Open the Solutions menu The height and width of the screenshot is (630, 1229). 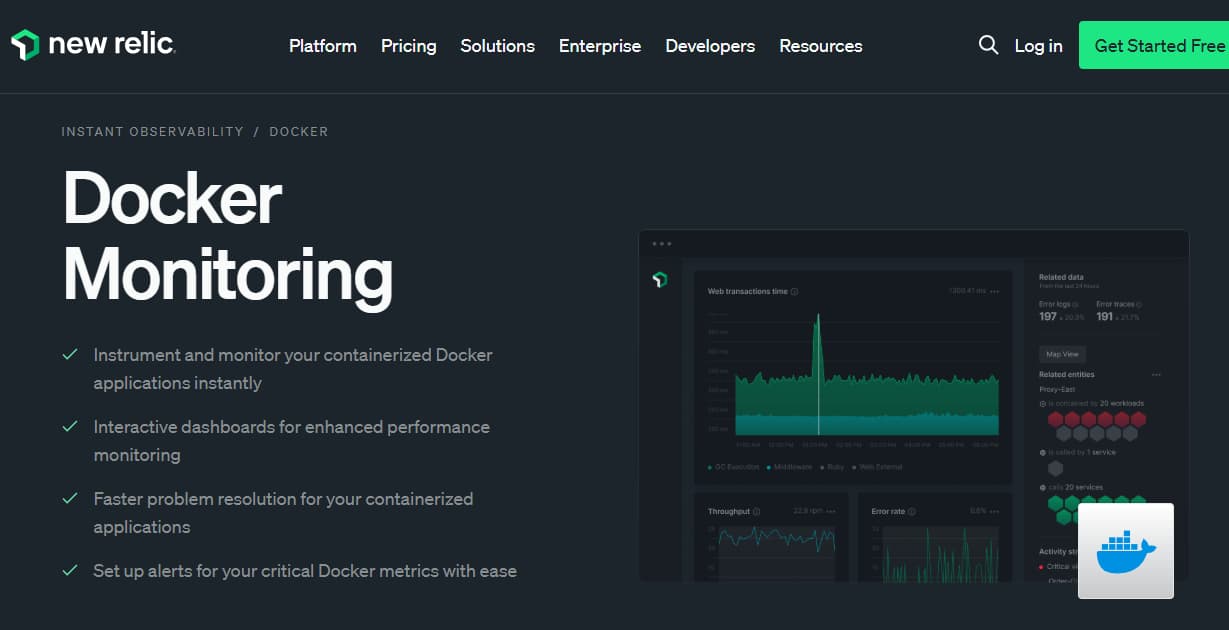497,45
